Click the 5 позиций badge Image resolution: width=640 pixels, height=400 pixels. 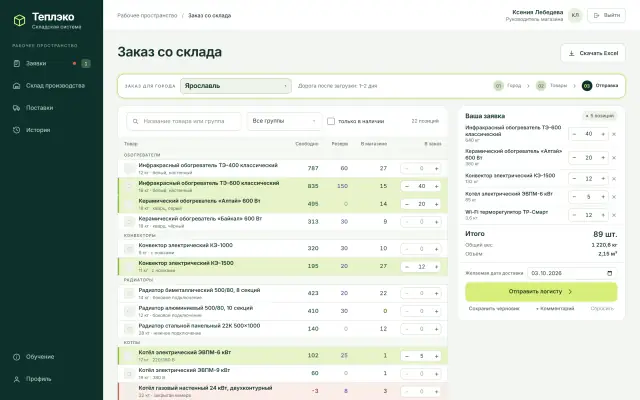[600, 116]
